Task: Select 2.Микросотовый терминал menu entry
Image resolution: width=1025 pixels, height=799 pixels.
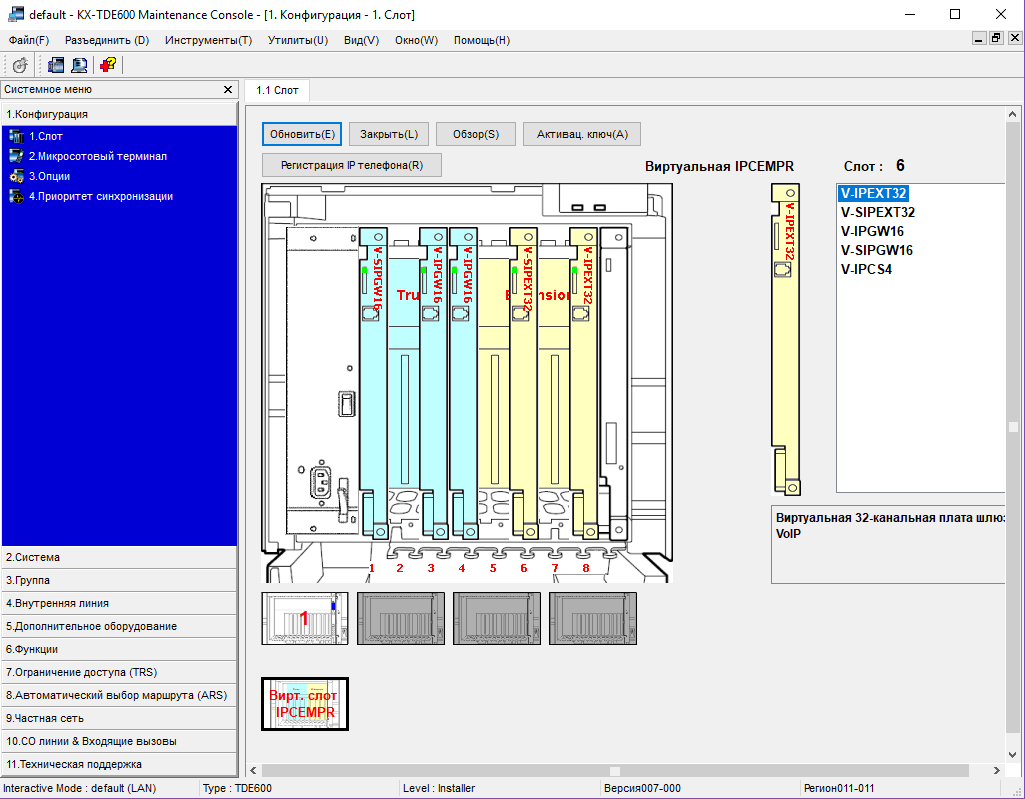Action: point(97,156)
